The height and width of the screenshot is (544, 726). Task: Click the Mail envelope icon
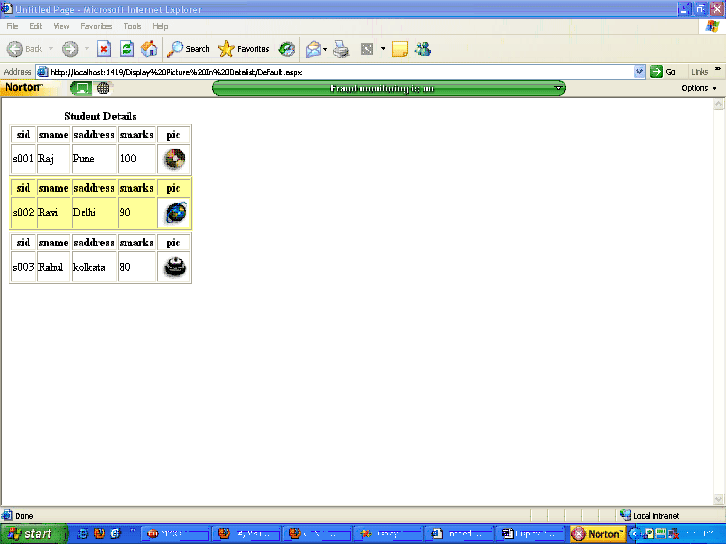point(313,49)
